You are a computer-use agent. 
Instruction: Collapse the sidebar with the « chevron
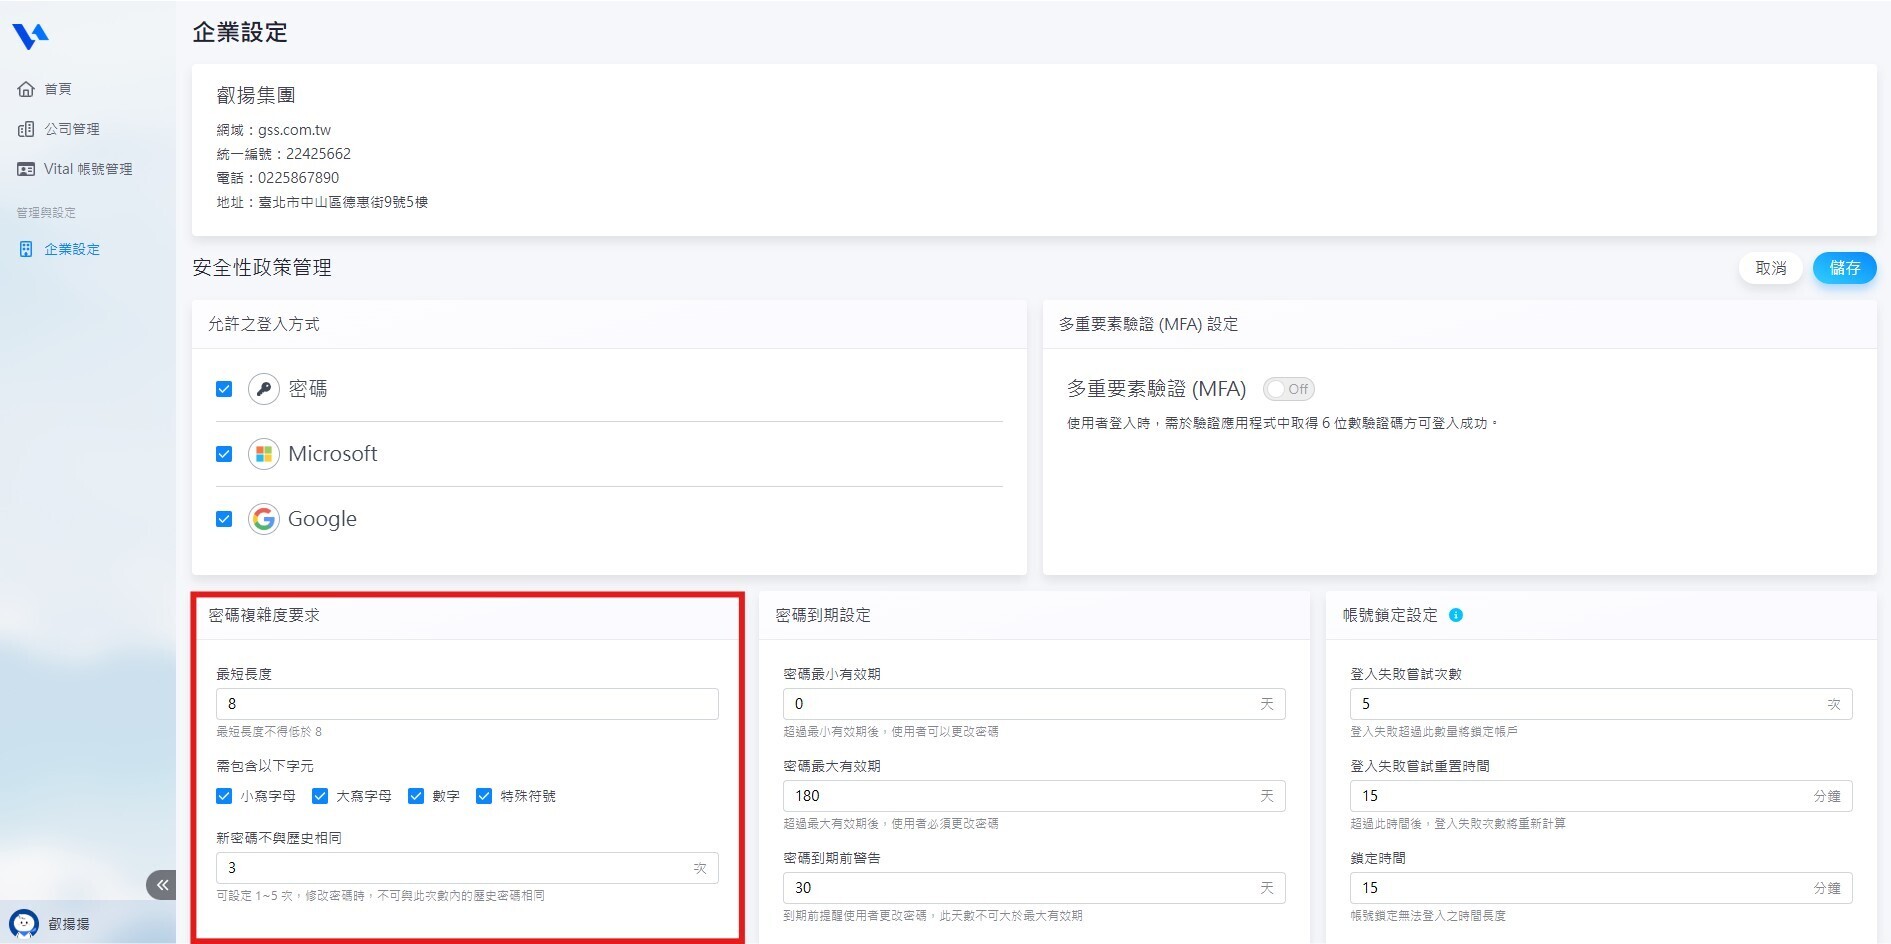161,884
